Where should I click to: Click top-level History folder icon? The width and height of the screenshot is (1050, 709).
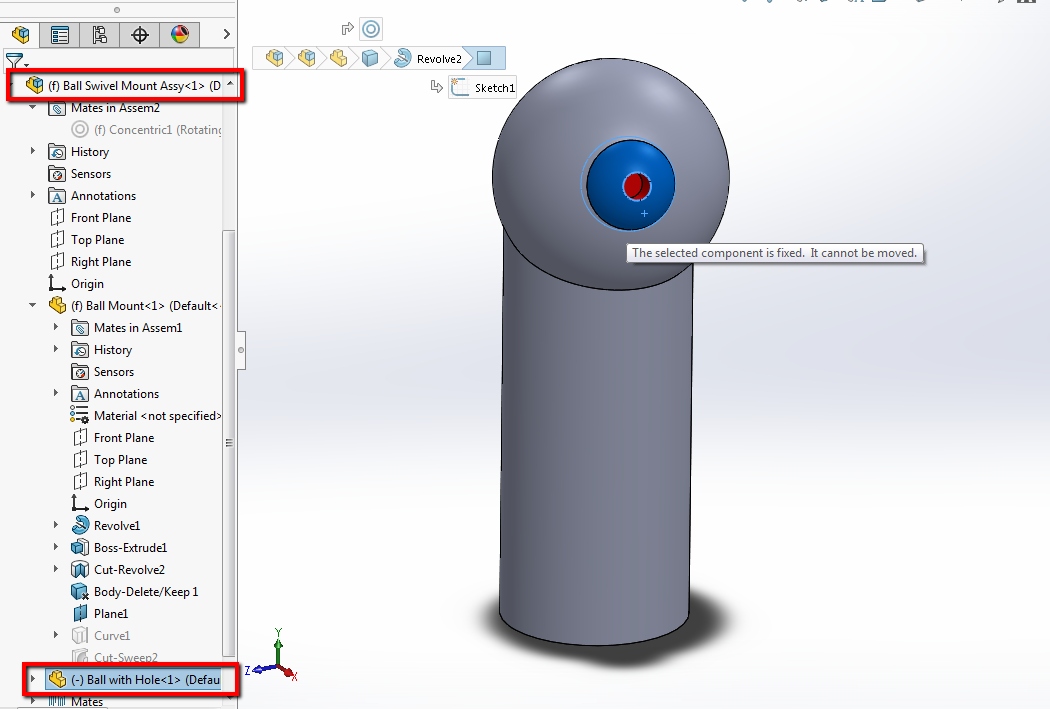(57, 152)
